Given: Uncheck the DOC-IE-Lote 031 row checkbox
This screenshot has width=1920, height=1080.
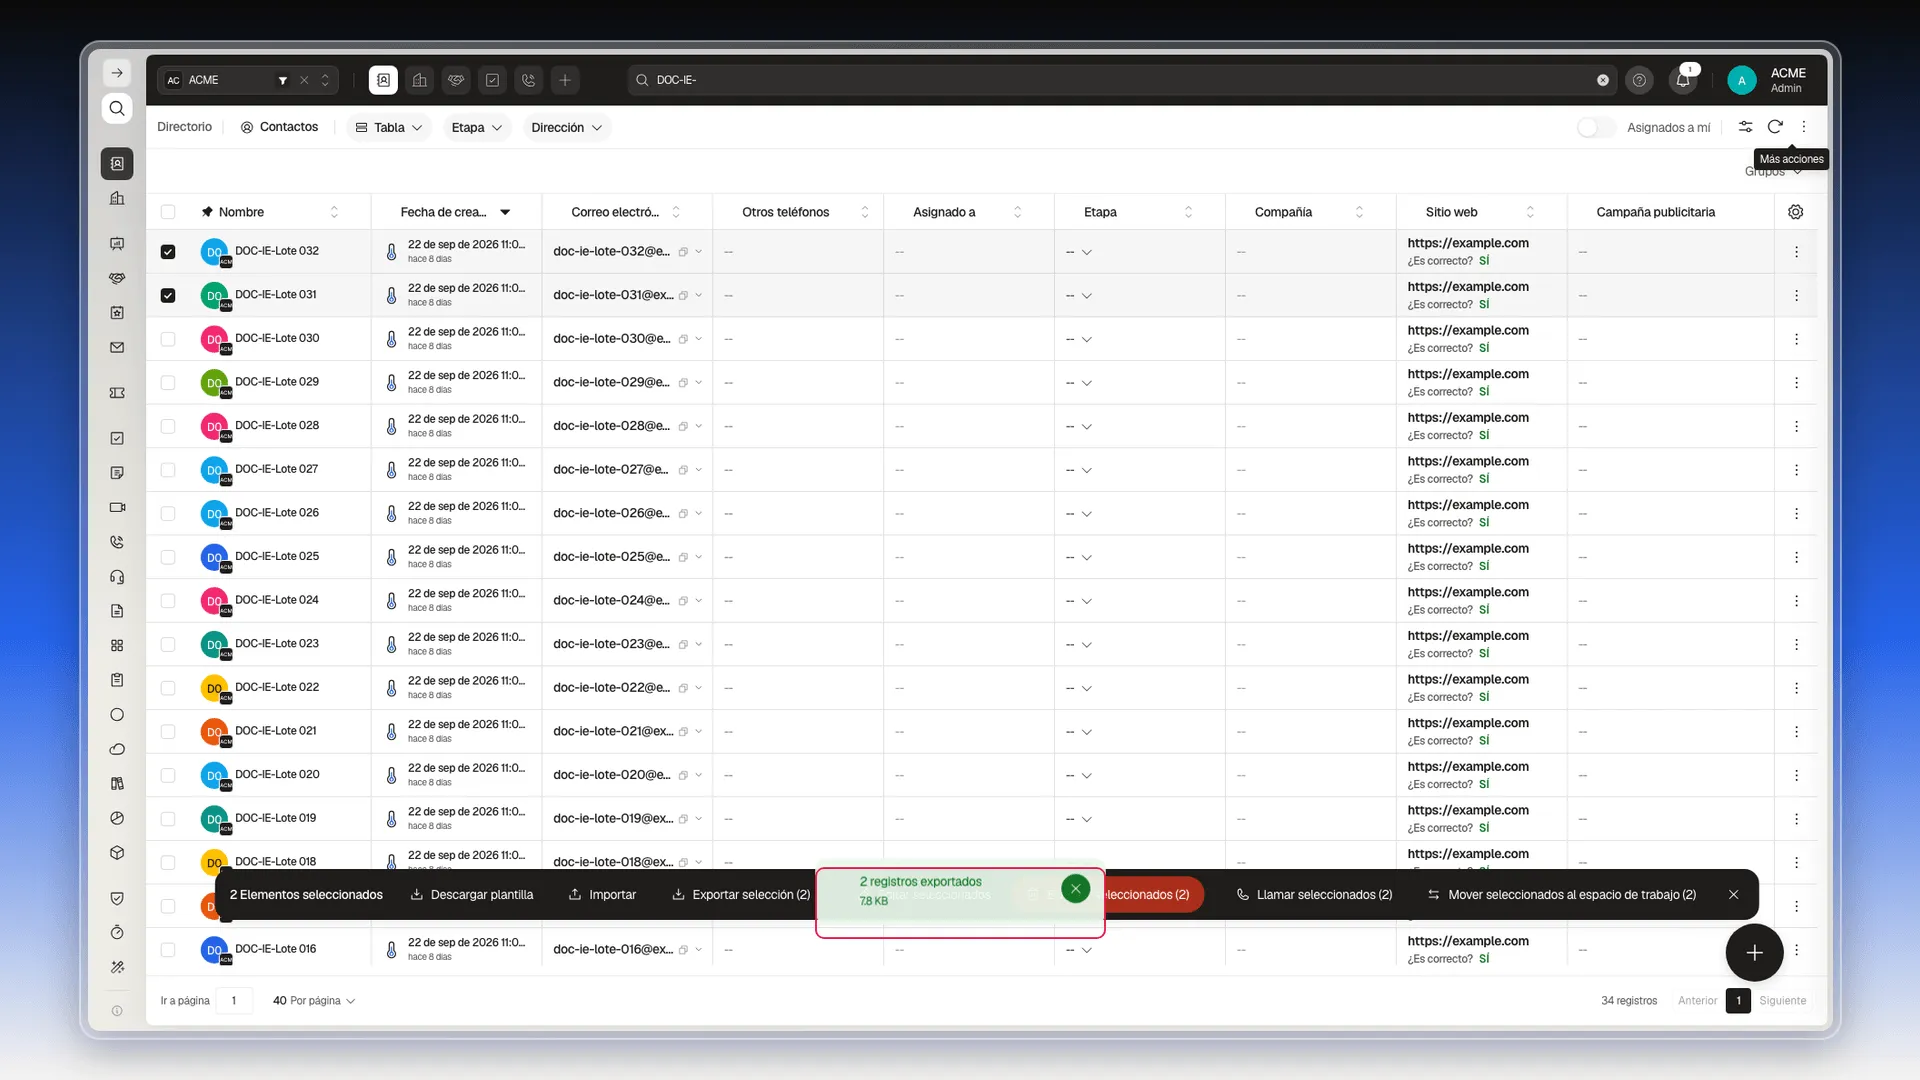Looking at the screenshot, I should point(168,295).
